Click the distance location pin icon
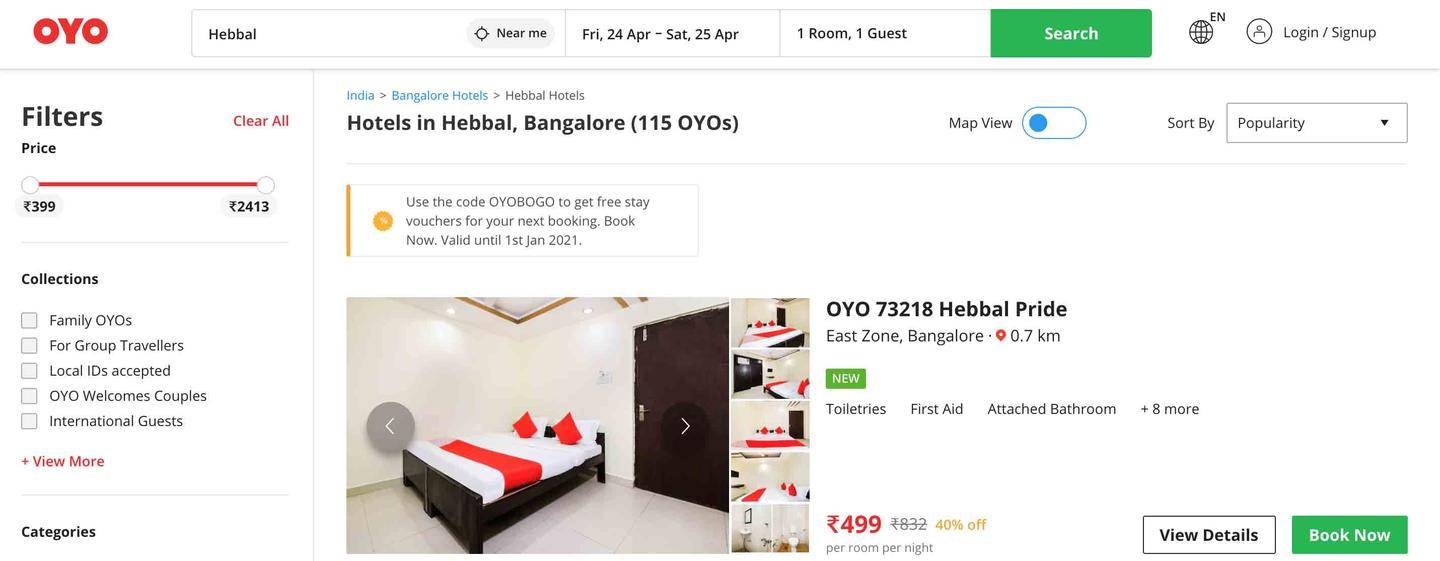1440x561 pixels. (x=1001, y=336)
